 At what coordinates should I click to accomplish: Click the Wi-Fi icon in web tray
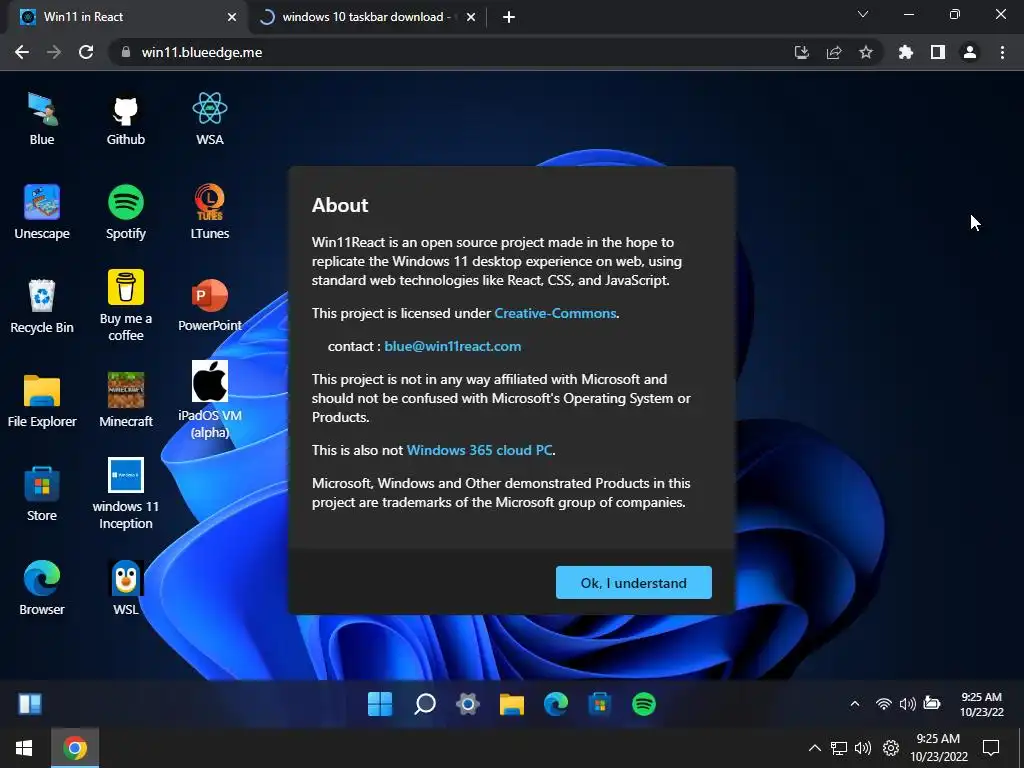[x=884, y=703]
